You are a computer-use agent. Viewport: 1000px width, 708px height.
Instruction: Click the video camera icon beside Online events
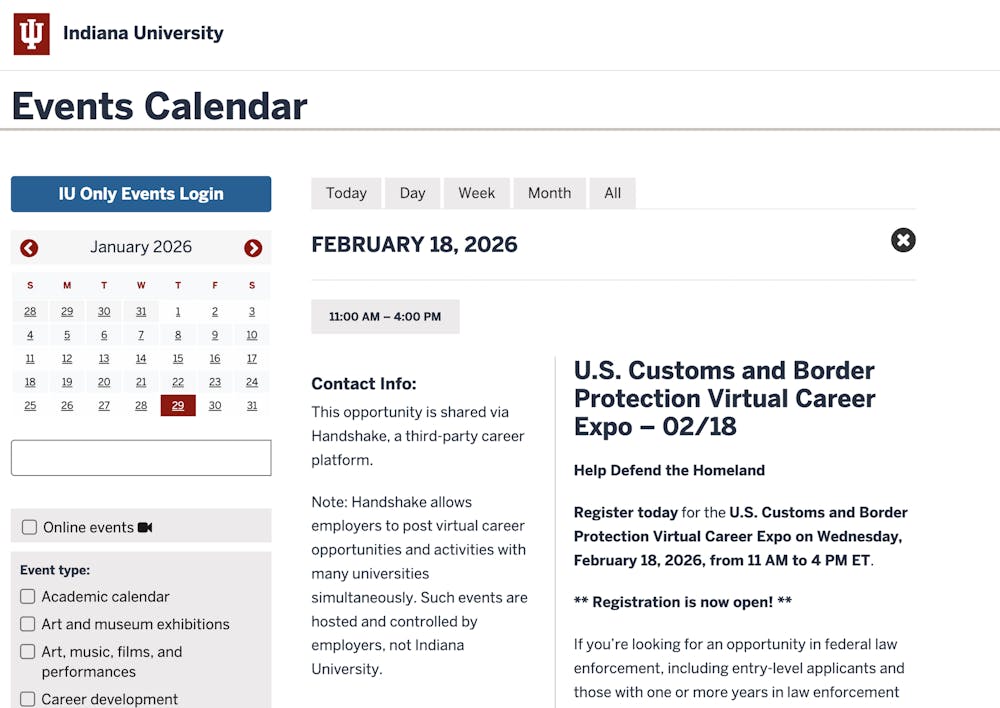click(145, 527)
